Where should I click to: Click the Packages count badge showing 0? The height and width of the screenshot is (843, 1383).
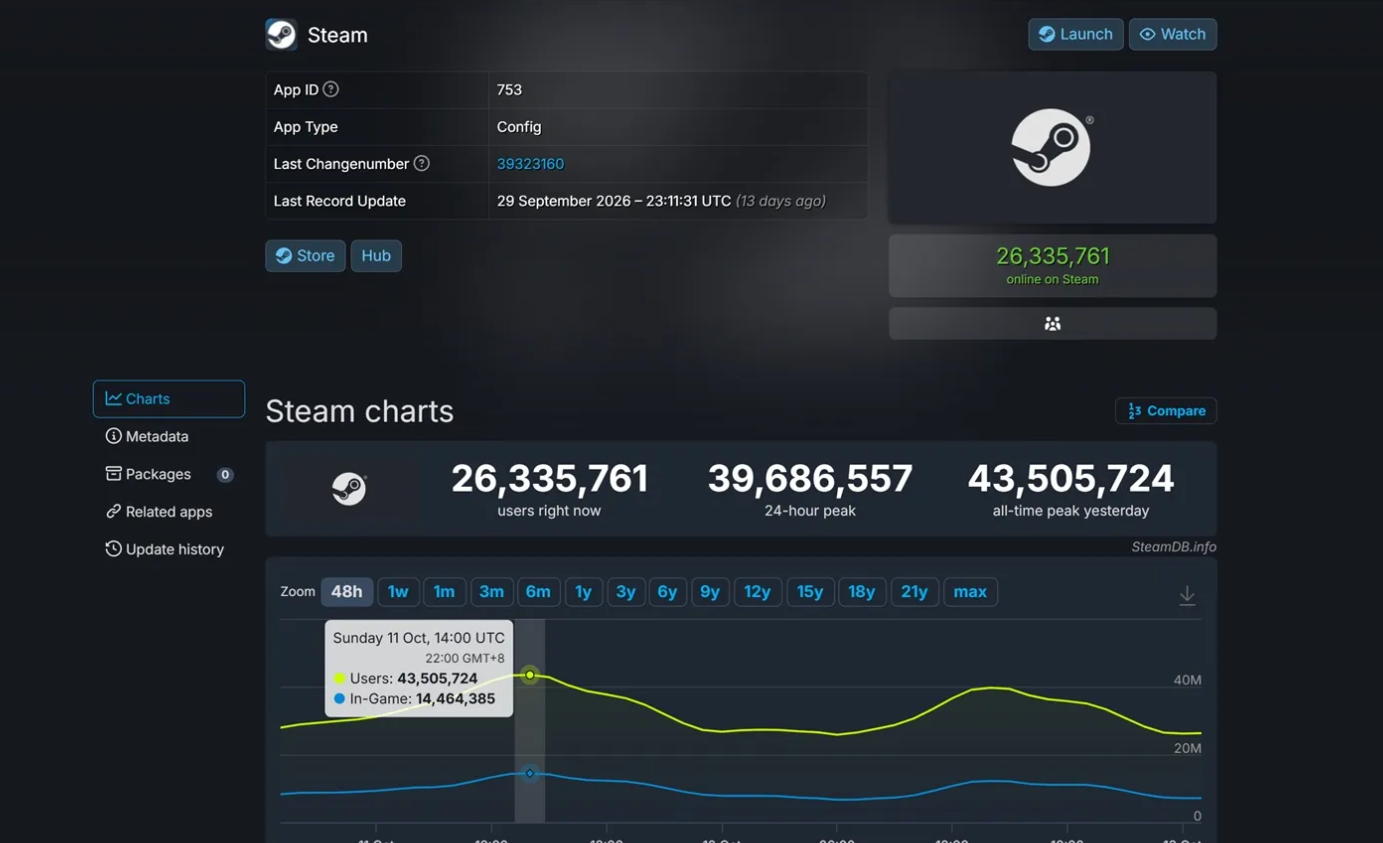pyautogui.click(x=225, y=475)
